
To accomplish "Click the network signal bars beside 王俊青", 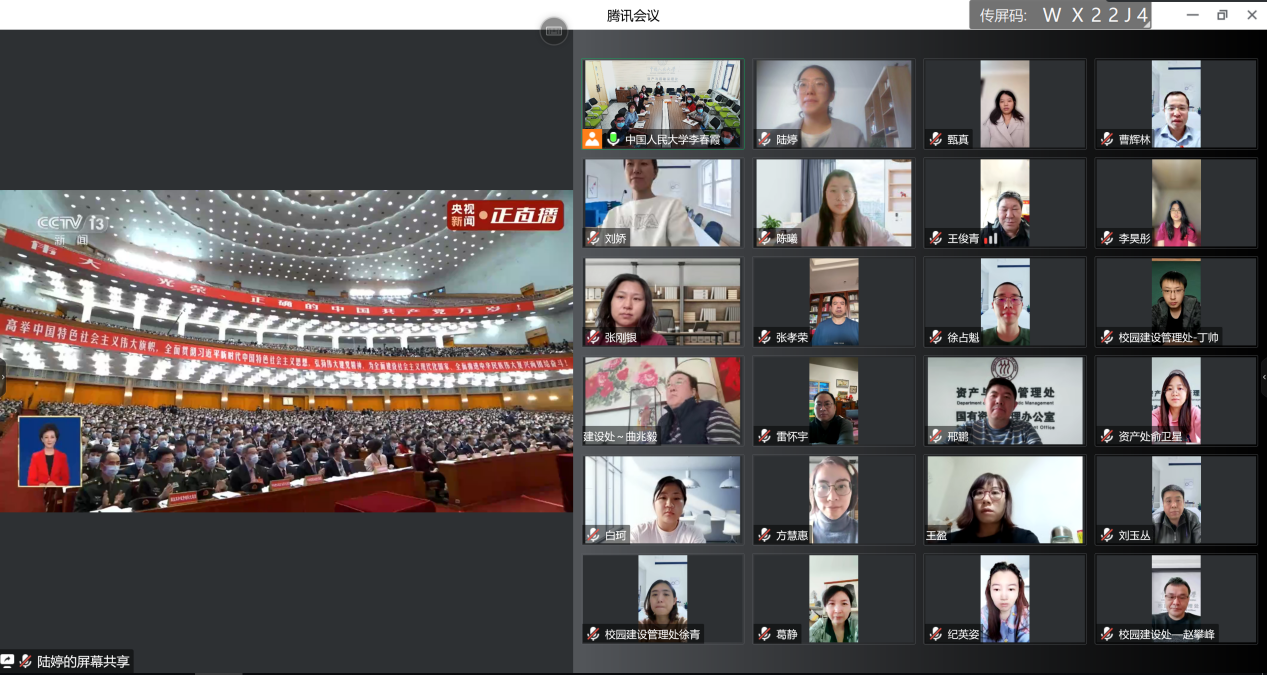I will tap(993, 239).
